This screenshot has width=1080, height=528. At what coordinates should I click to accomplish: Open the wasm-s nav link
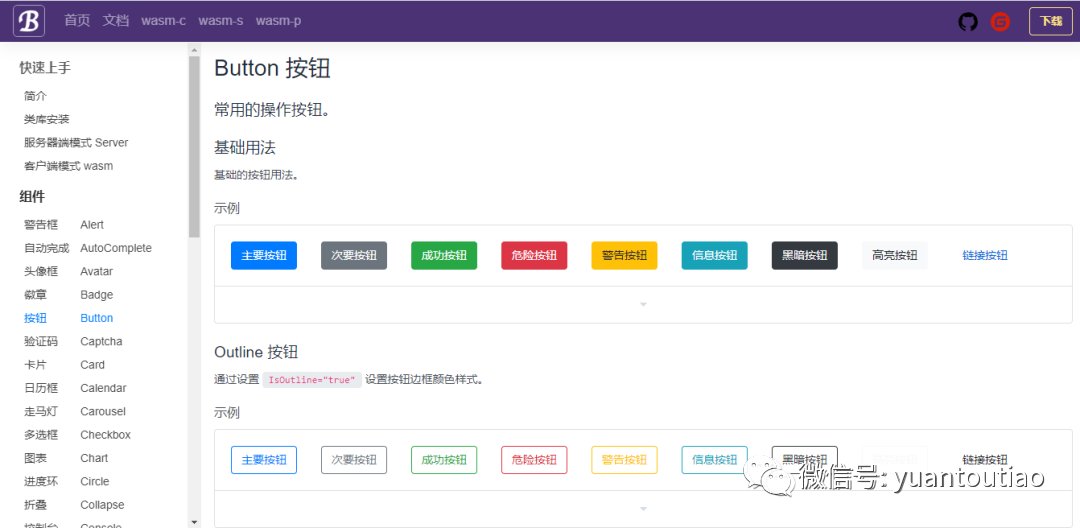(x=220, y=21)
